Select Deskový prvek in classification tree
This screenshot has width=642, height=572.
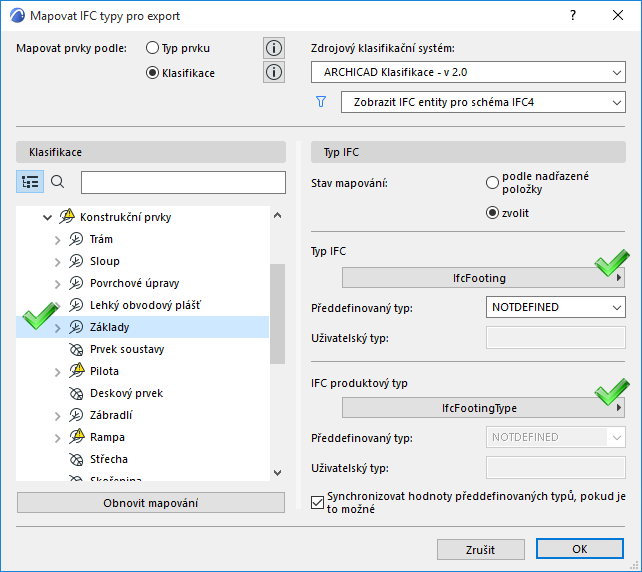pyautogui.click(x=126, y=393)
